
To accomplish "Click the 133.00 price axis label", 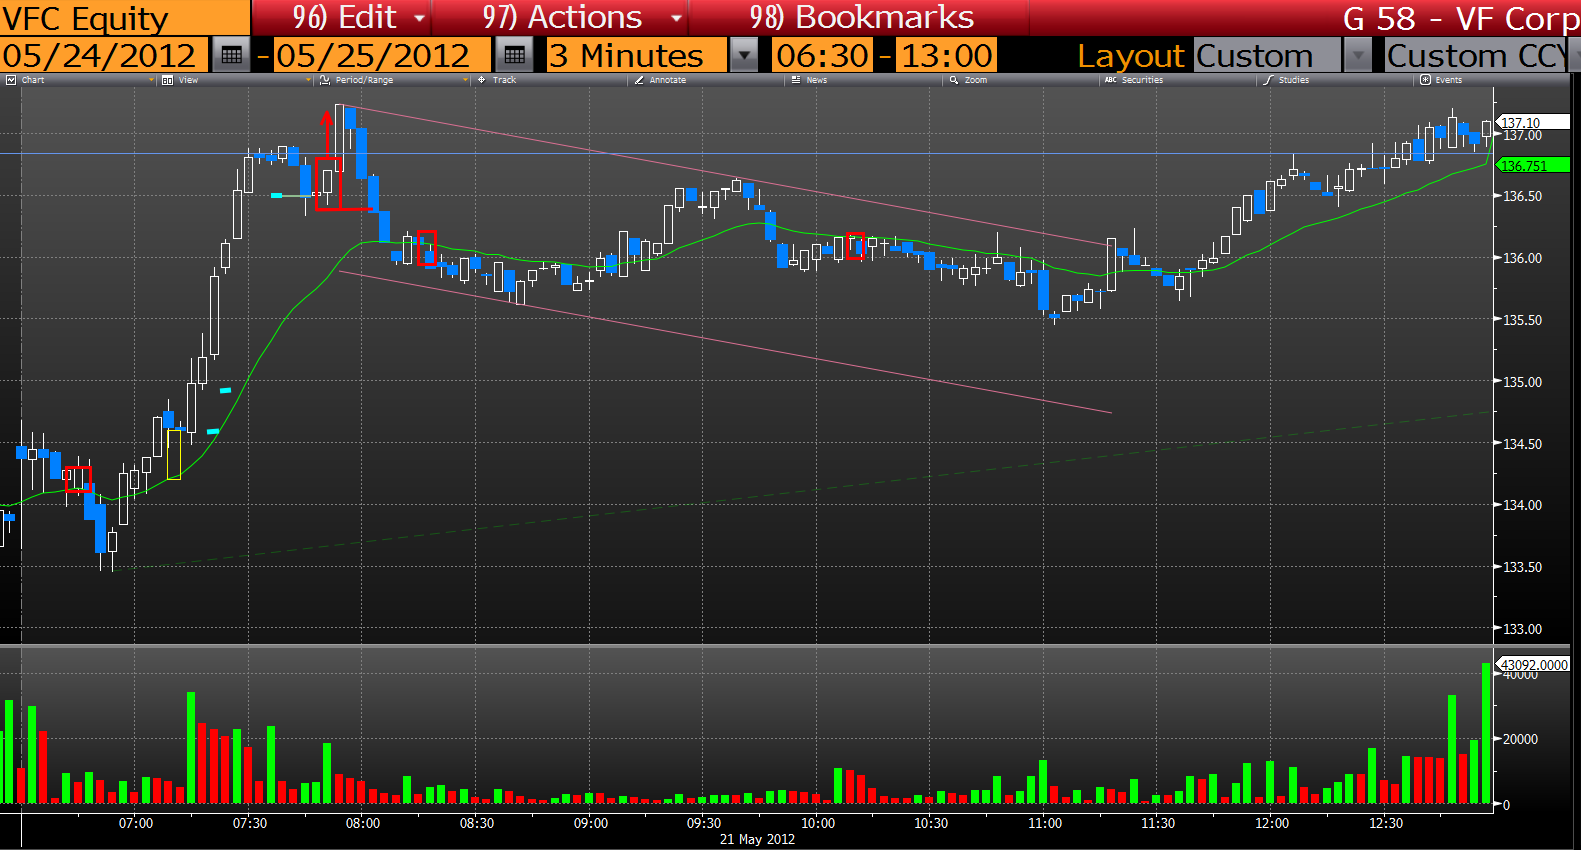I will click(x=1523, y=629).
